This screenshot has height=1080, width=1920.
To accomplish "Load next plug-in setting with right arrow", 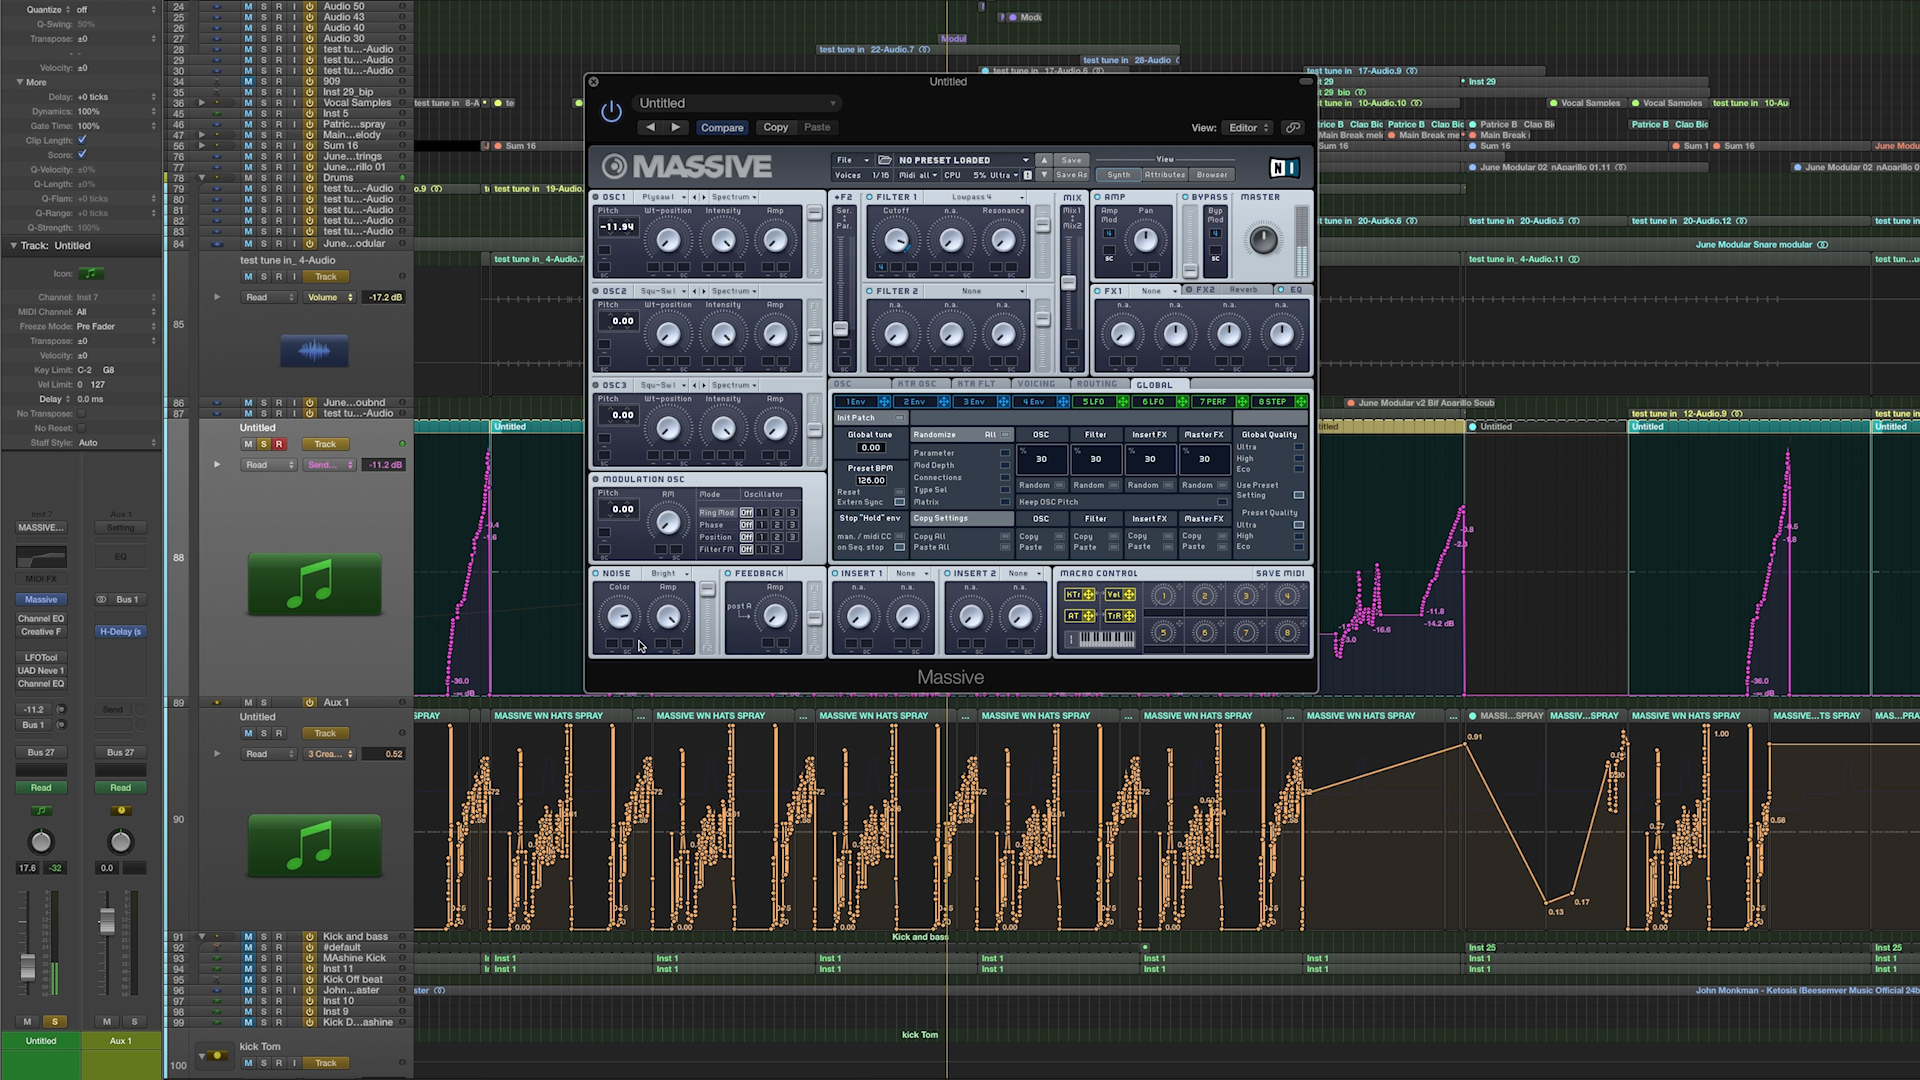I will coord(676,127).
